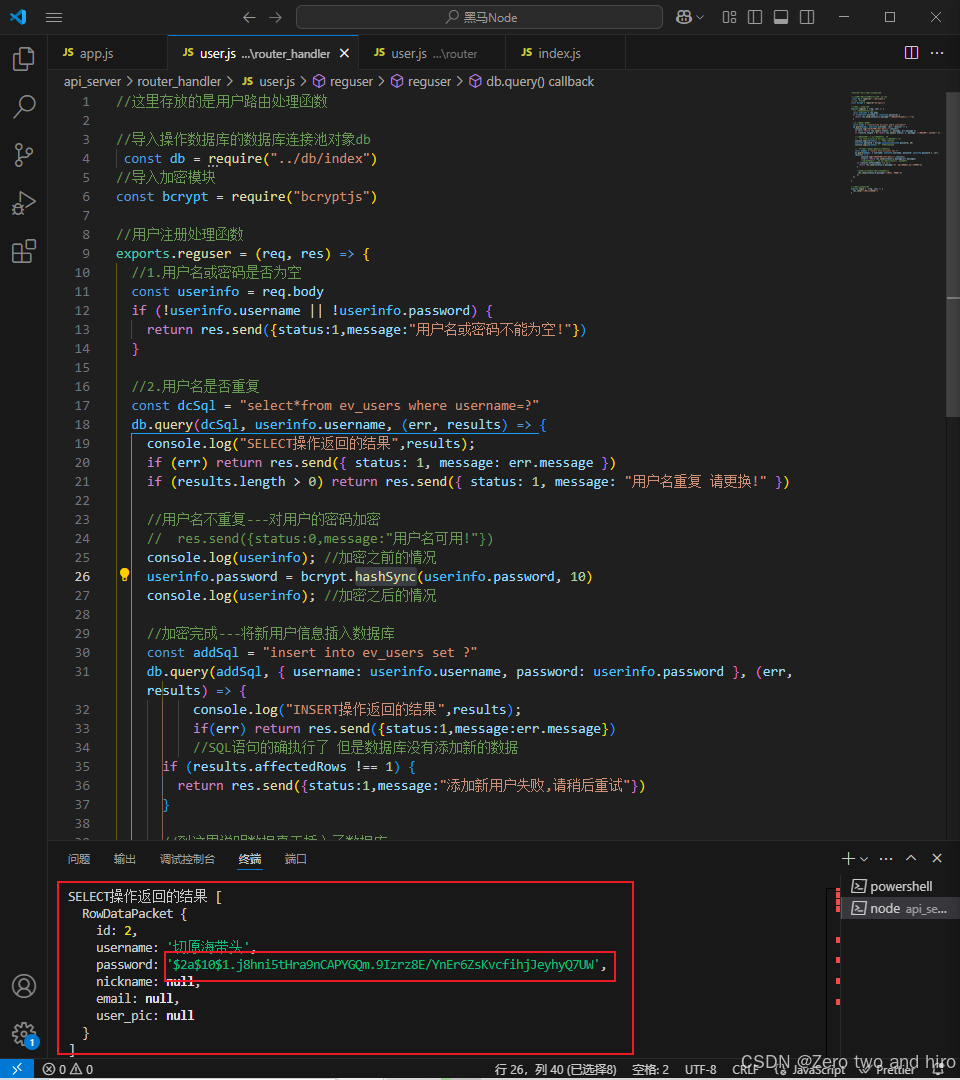
Task: Create a new terminal with the plus icon
Action: (846, 857)
